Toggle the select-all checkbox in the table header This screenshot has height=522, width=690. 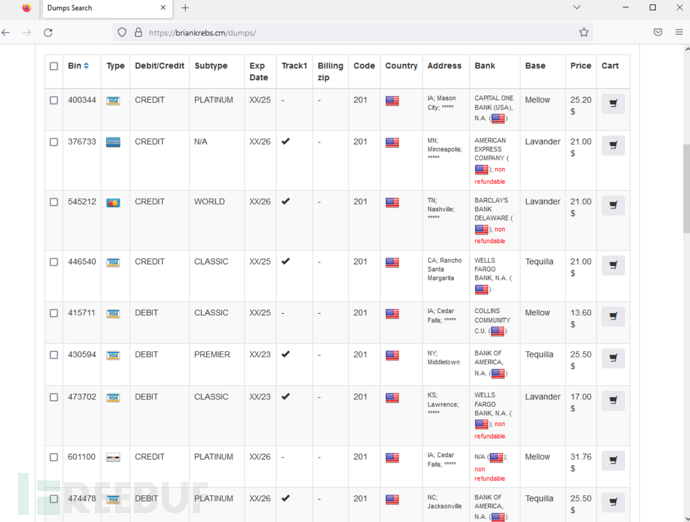click(54, 66)
